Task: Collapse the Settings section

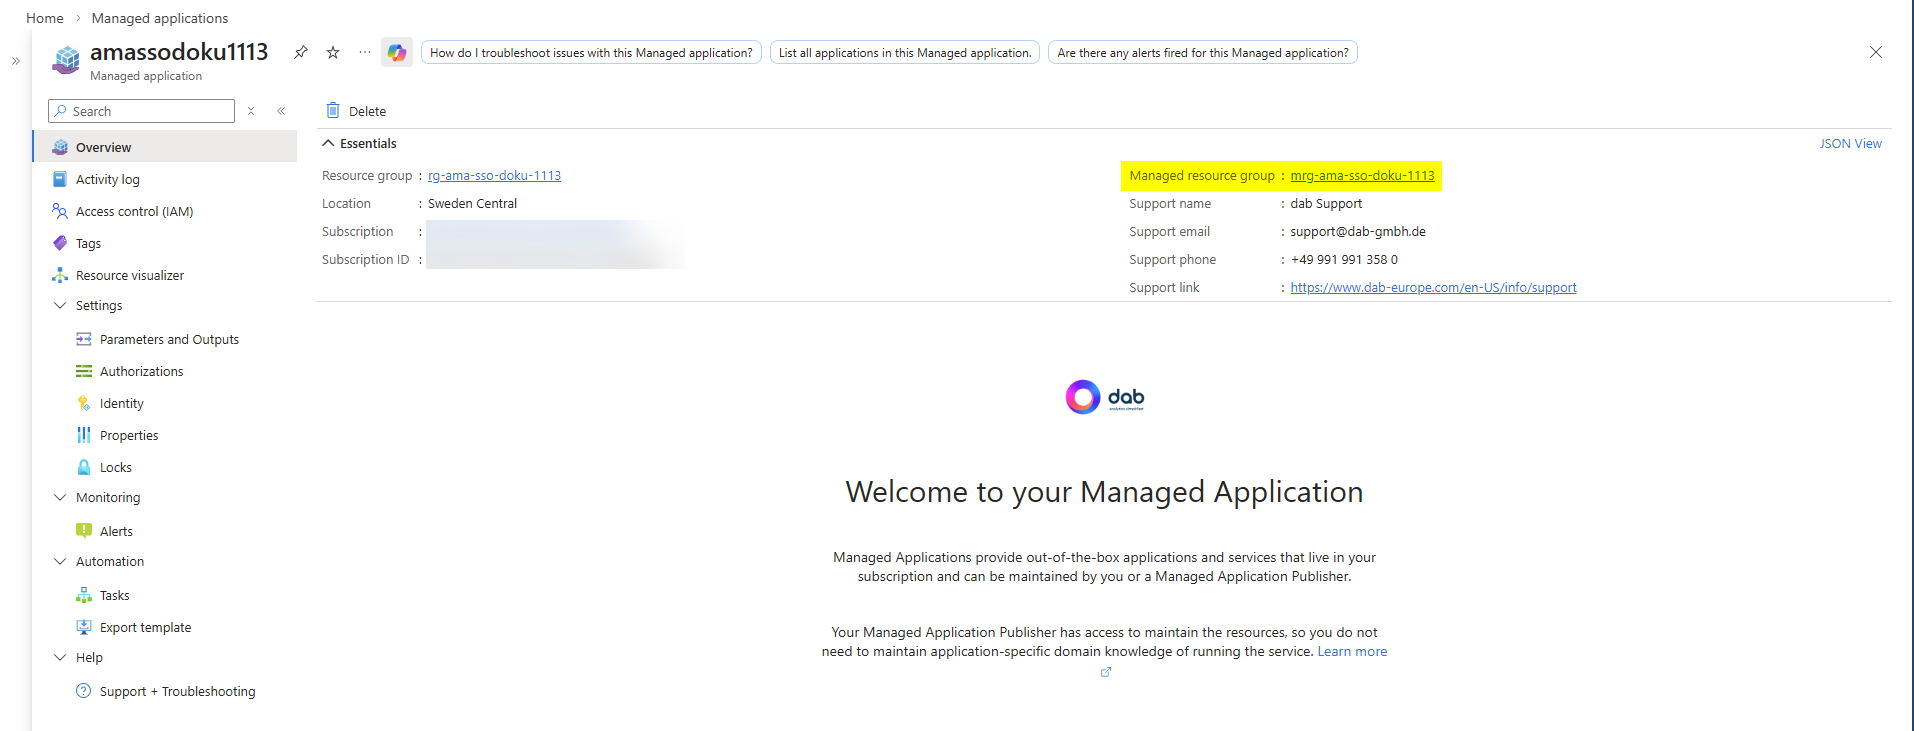Action: (x=60, y=306)
